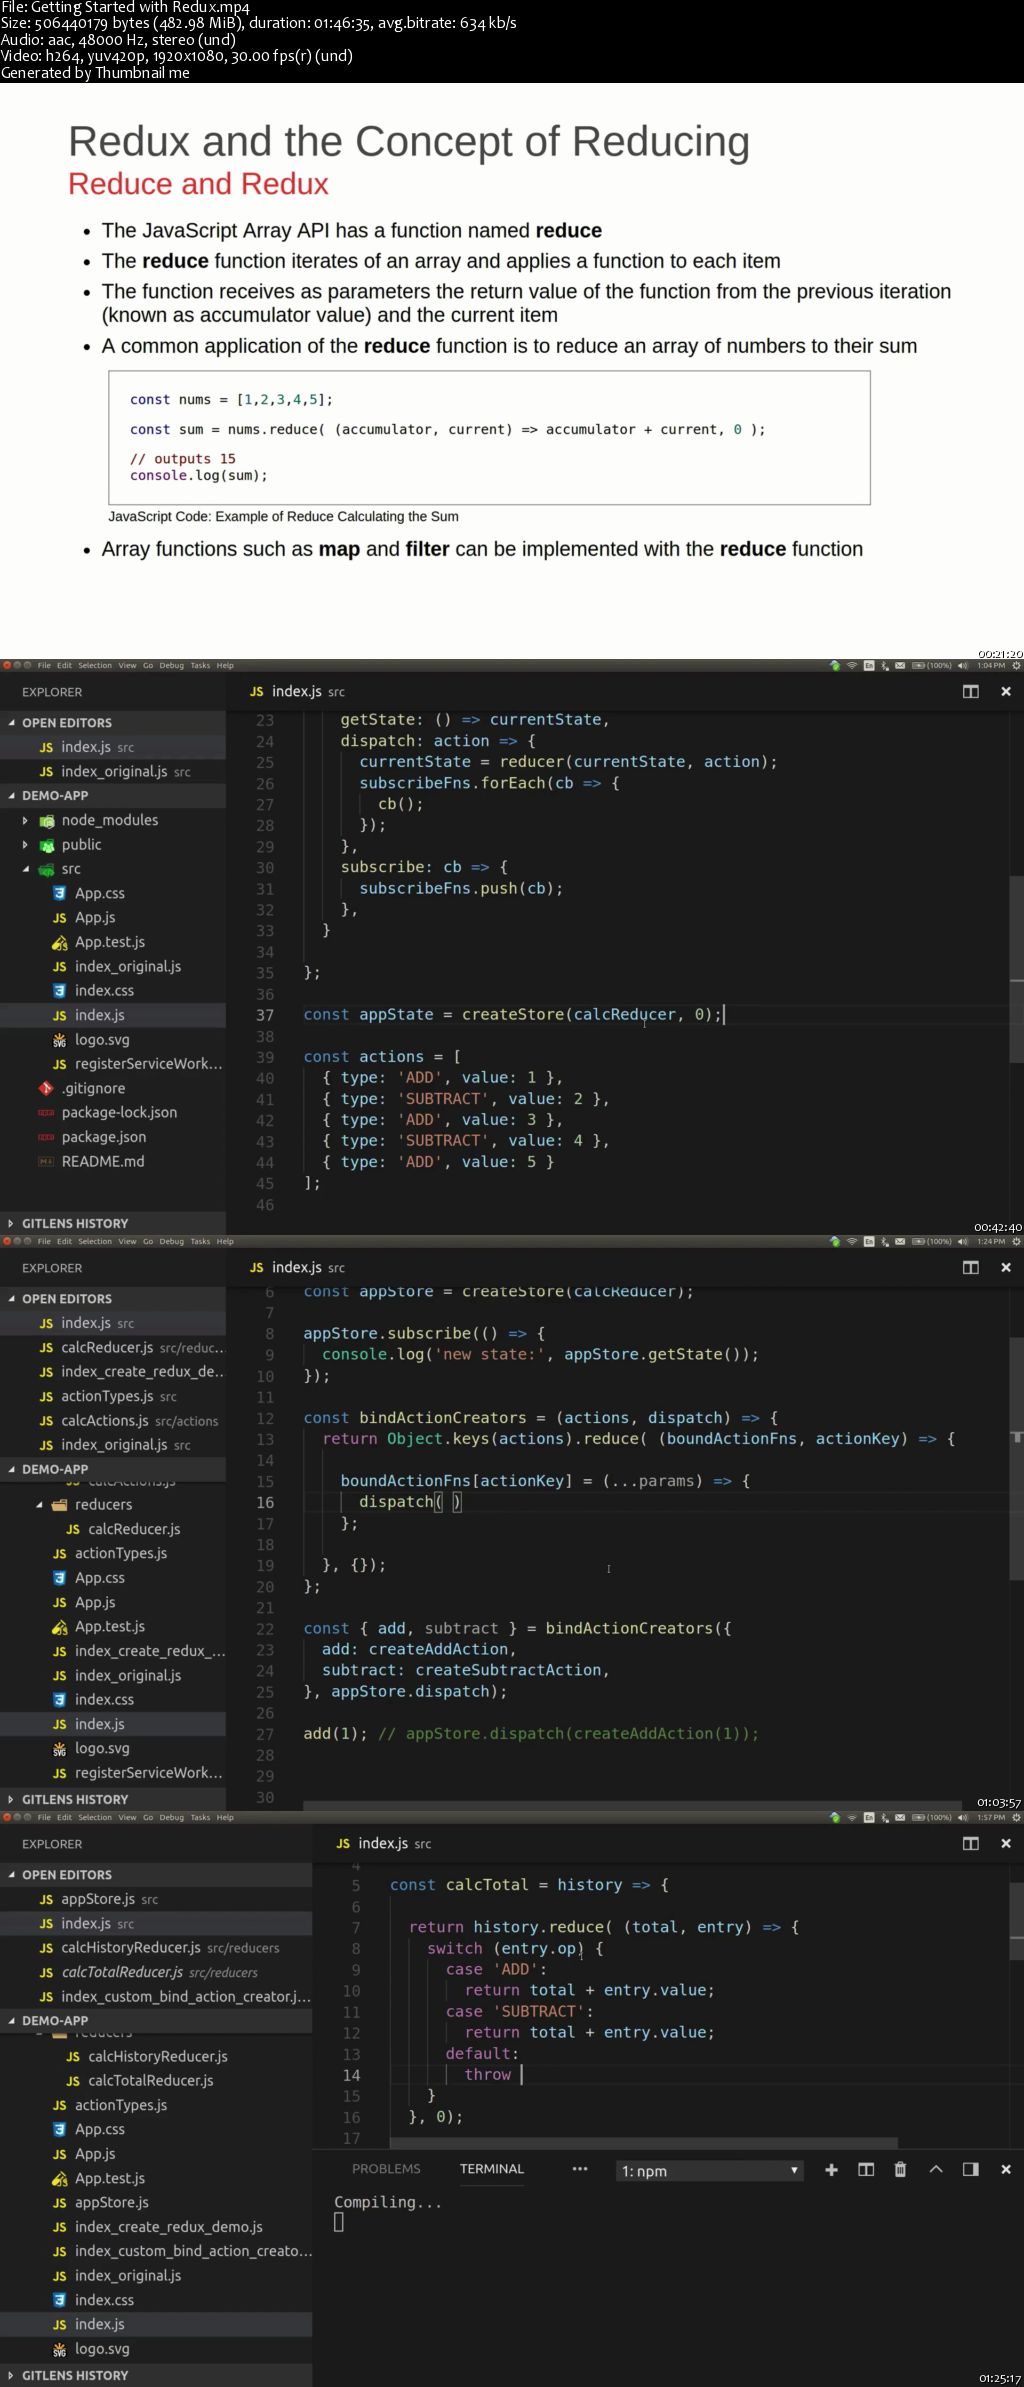Click system settings gear in 00:42:40 top bar
The width and height of the screenshot is (1024, 2387).
tap(1016, 665)
